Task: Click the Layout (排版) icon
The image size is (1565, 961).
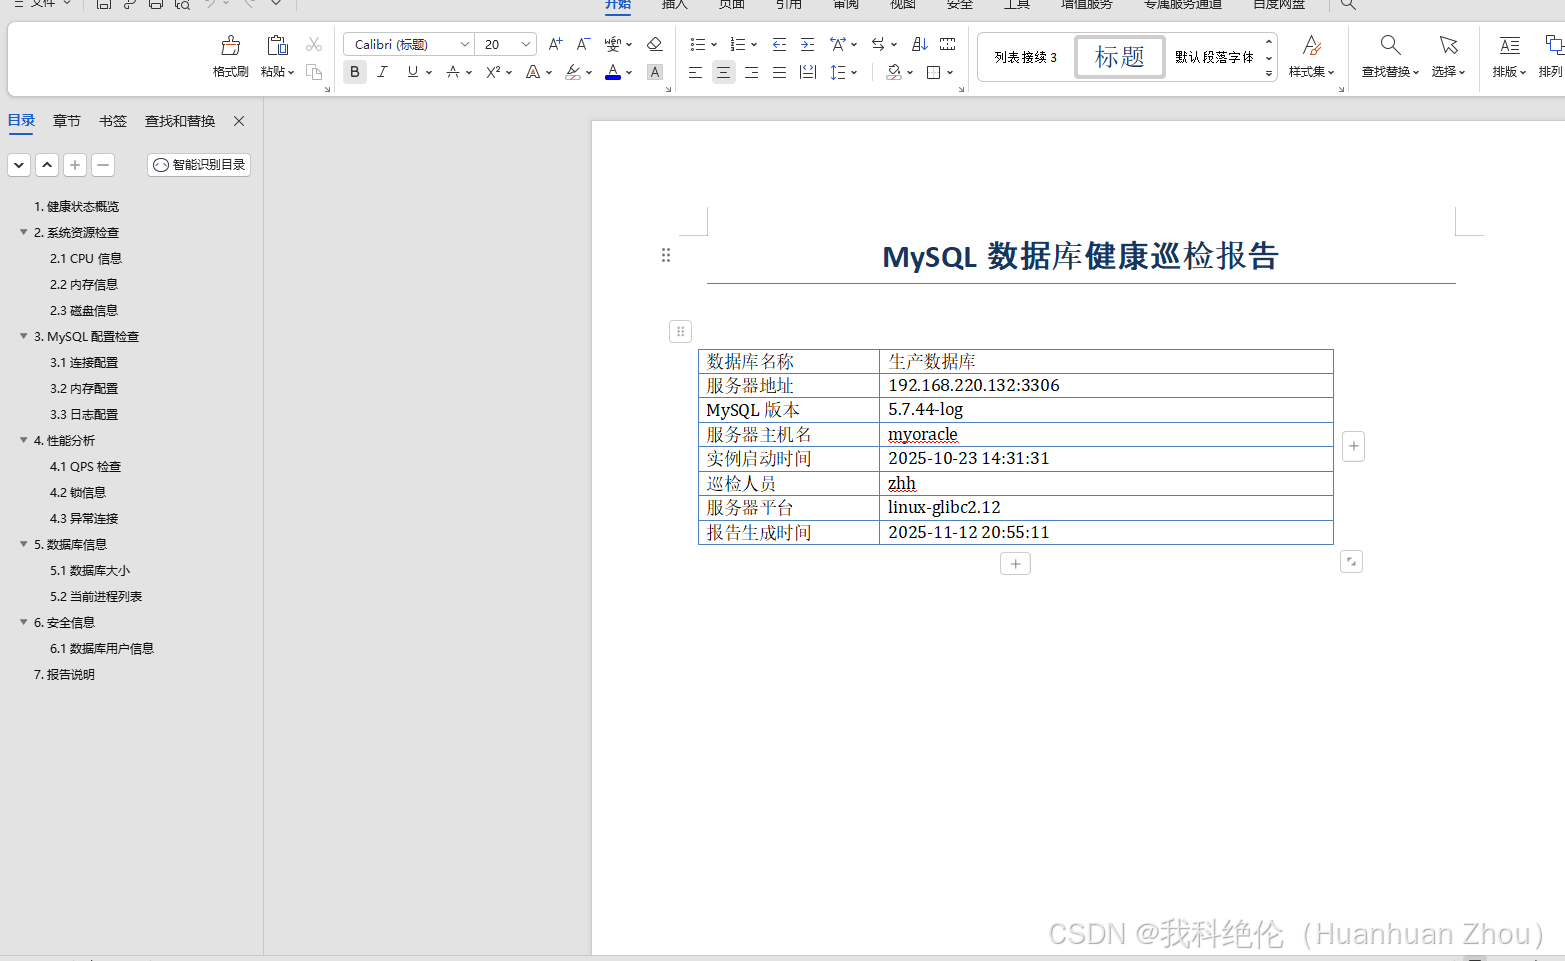Action: 1509,45
